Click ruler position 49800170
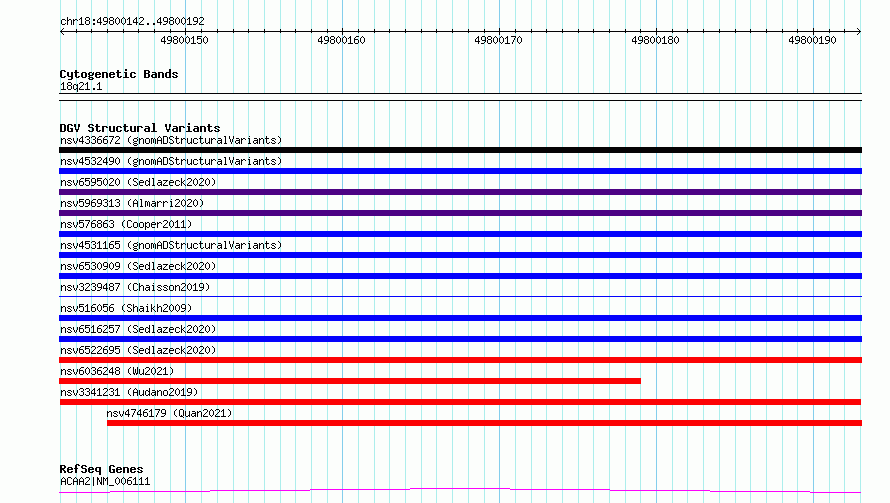This screenshot has width=890, height=503. 498,40
